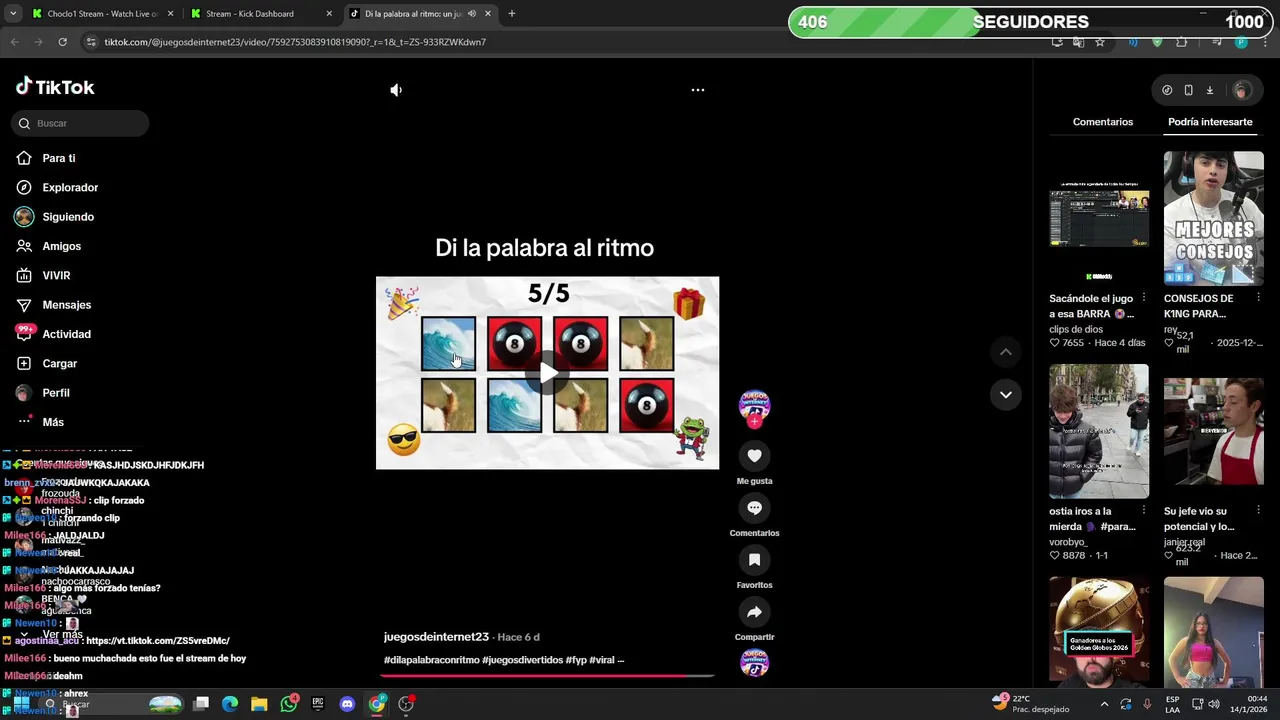Open WhatsApp from the taskbar
1280x720 pixels.
click(289, 704)
